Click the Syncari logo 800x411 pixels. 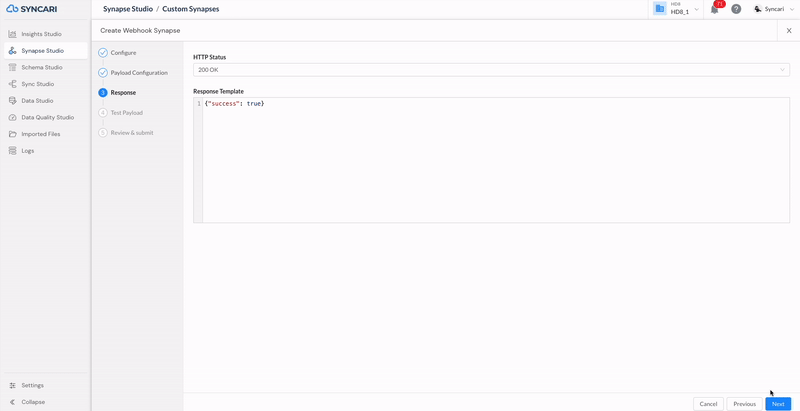coord(32,9)
